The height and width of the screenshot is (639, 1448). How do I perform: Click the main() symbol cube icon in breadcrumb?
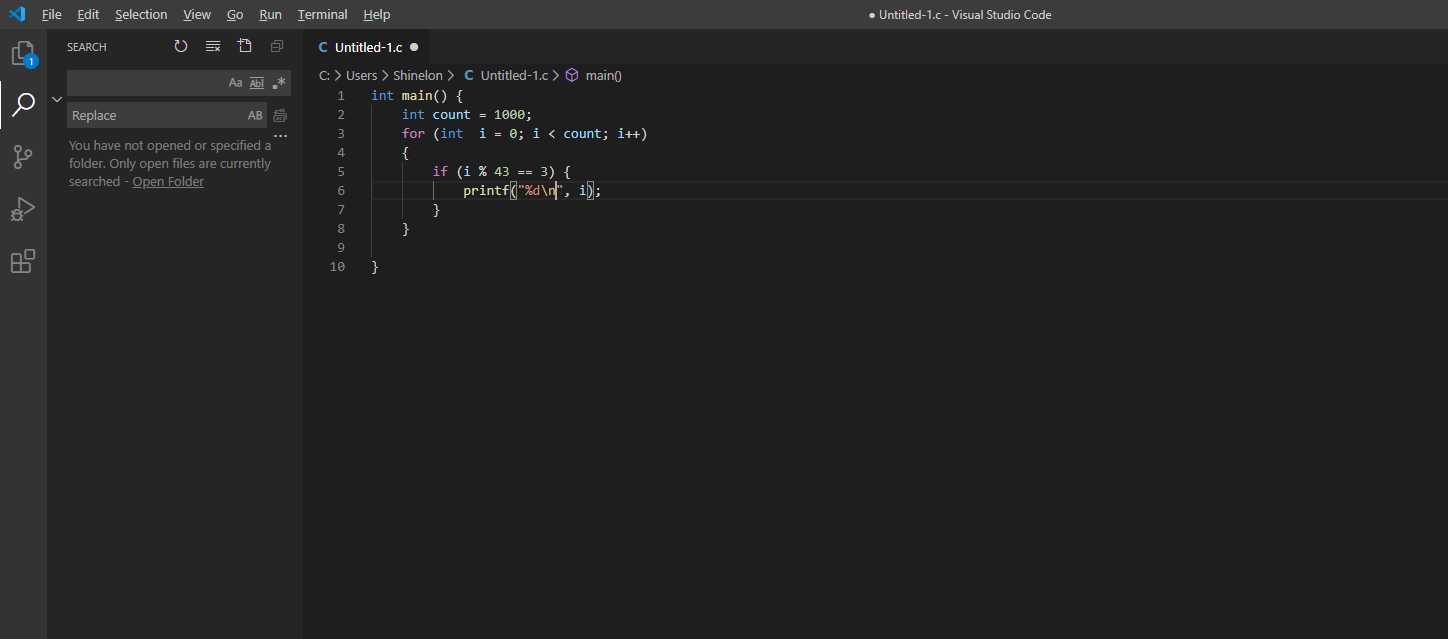(572, 75)
